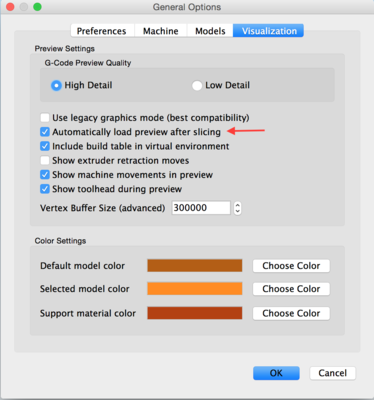This screenshot has width=374, height=400.
Task: Click the Vertex Buffer Size input field
Action: (x=201, y=208)
